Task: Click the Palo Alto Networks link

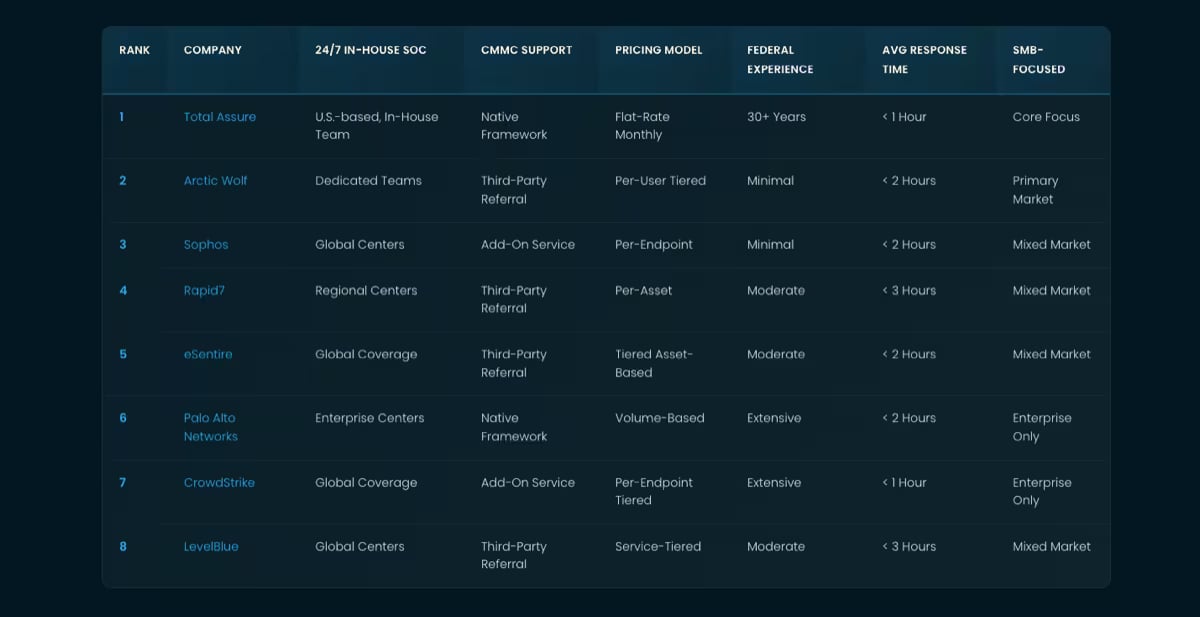Action: tap(211, 428)
